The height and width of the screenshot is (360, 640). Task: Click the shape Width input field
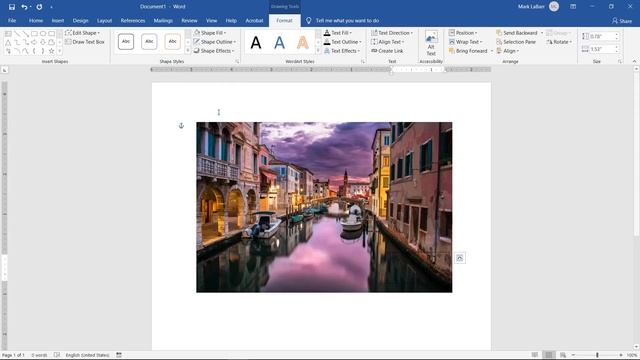(602, 49)
